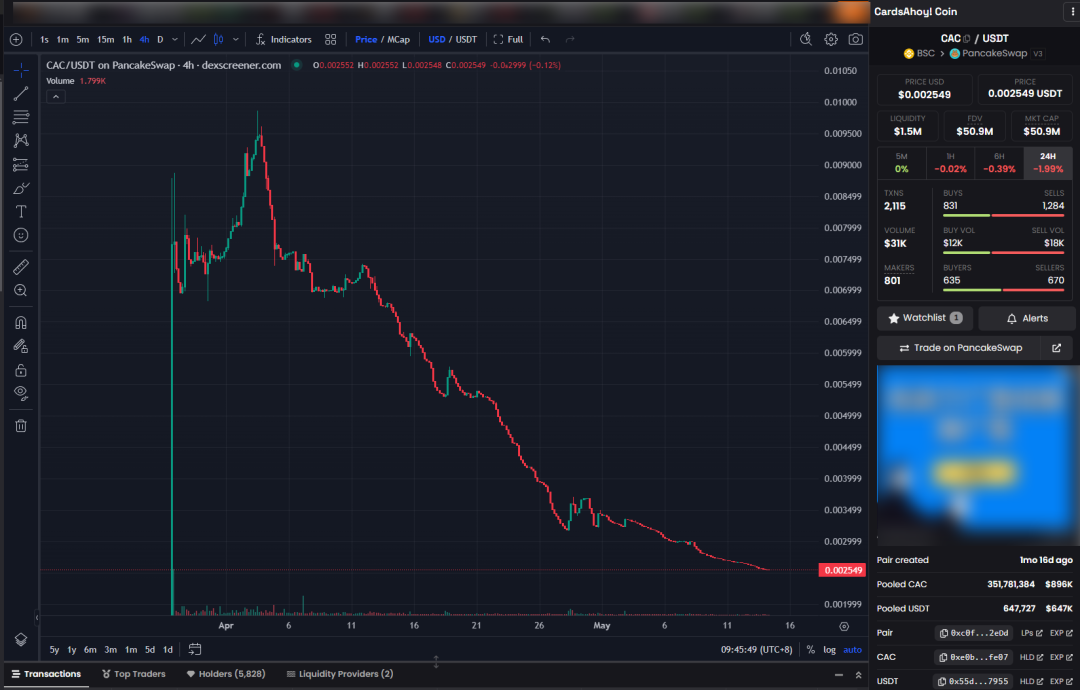
Task: Toggle chart denomination to USDT
Action: click(x=466, y=39)
